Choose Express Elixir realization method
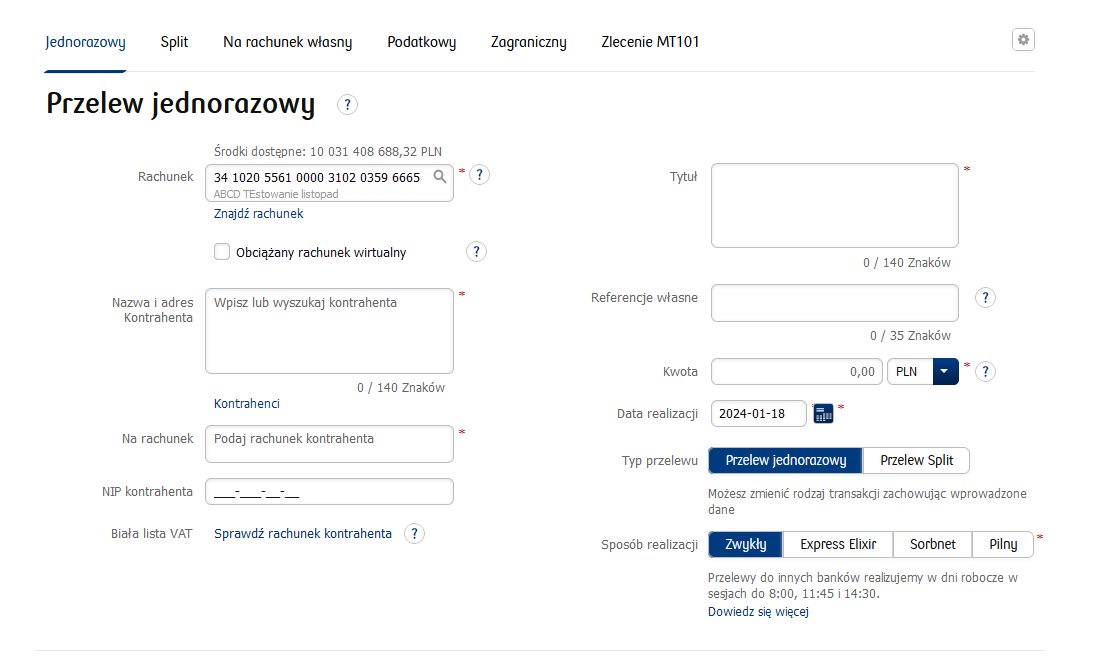The width and height of the screenshot is (1119, 671). [838, 545]
